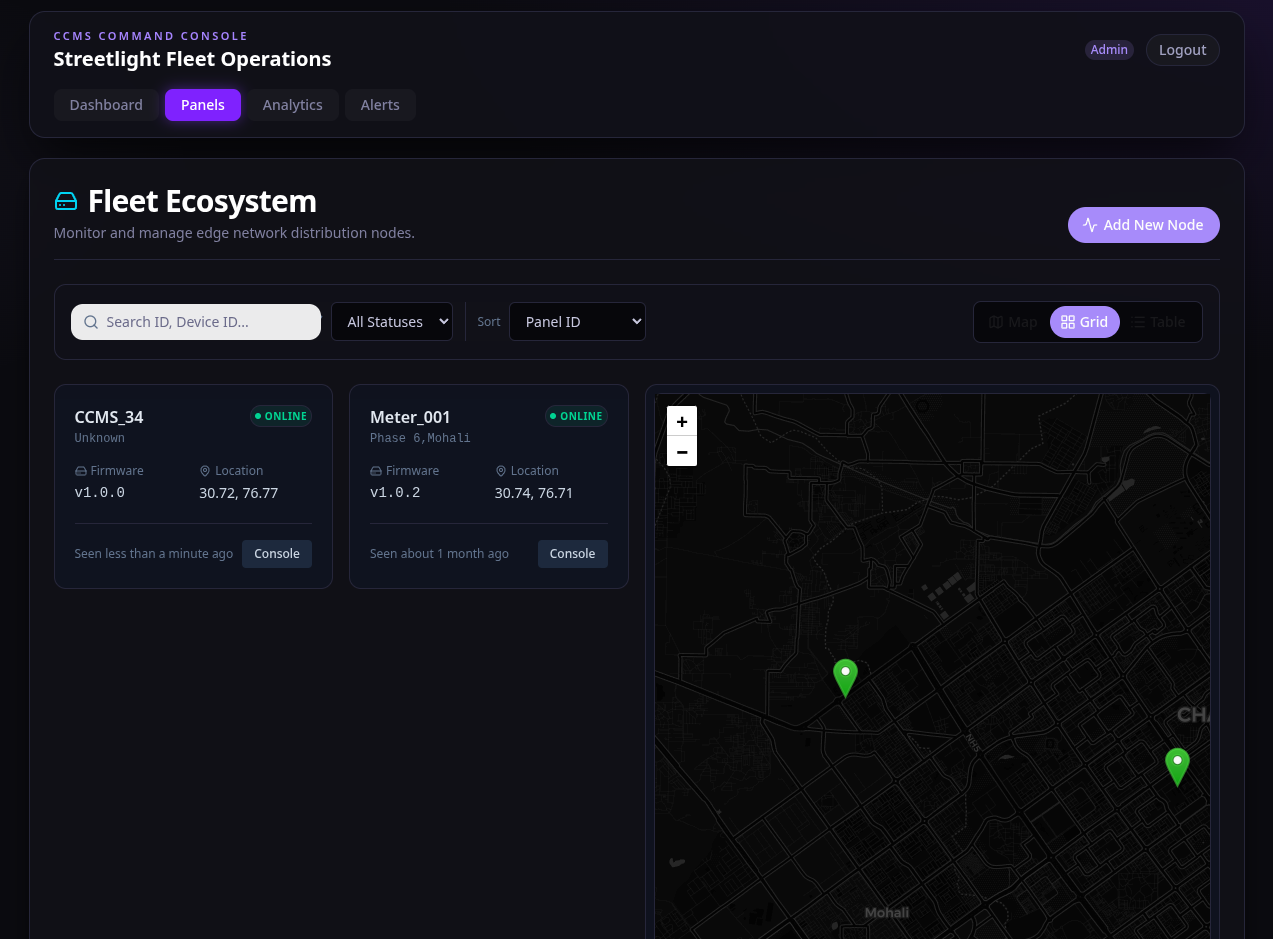The image size is (1273, 939).
Task: Click 'Seen about 1 month ago' text
Action: click(439, 554)
